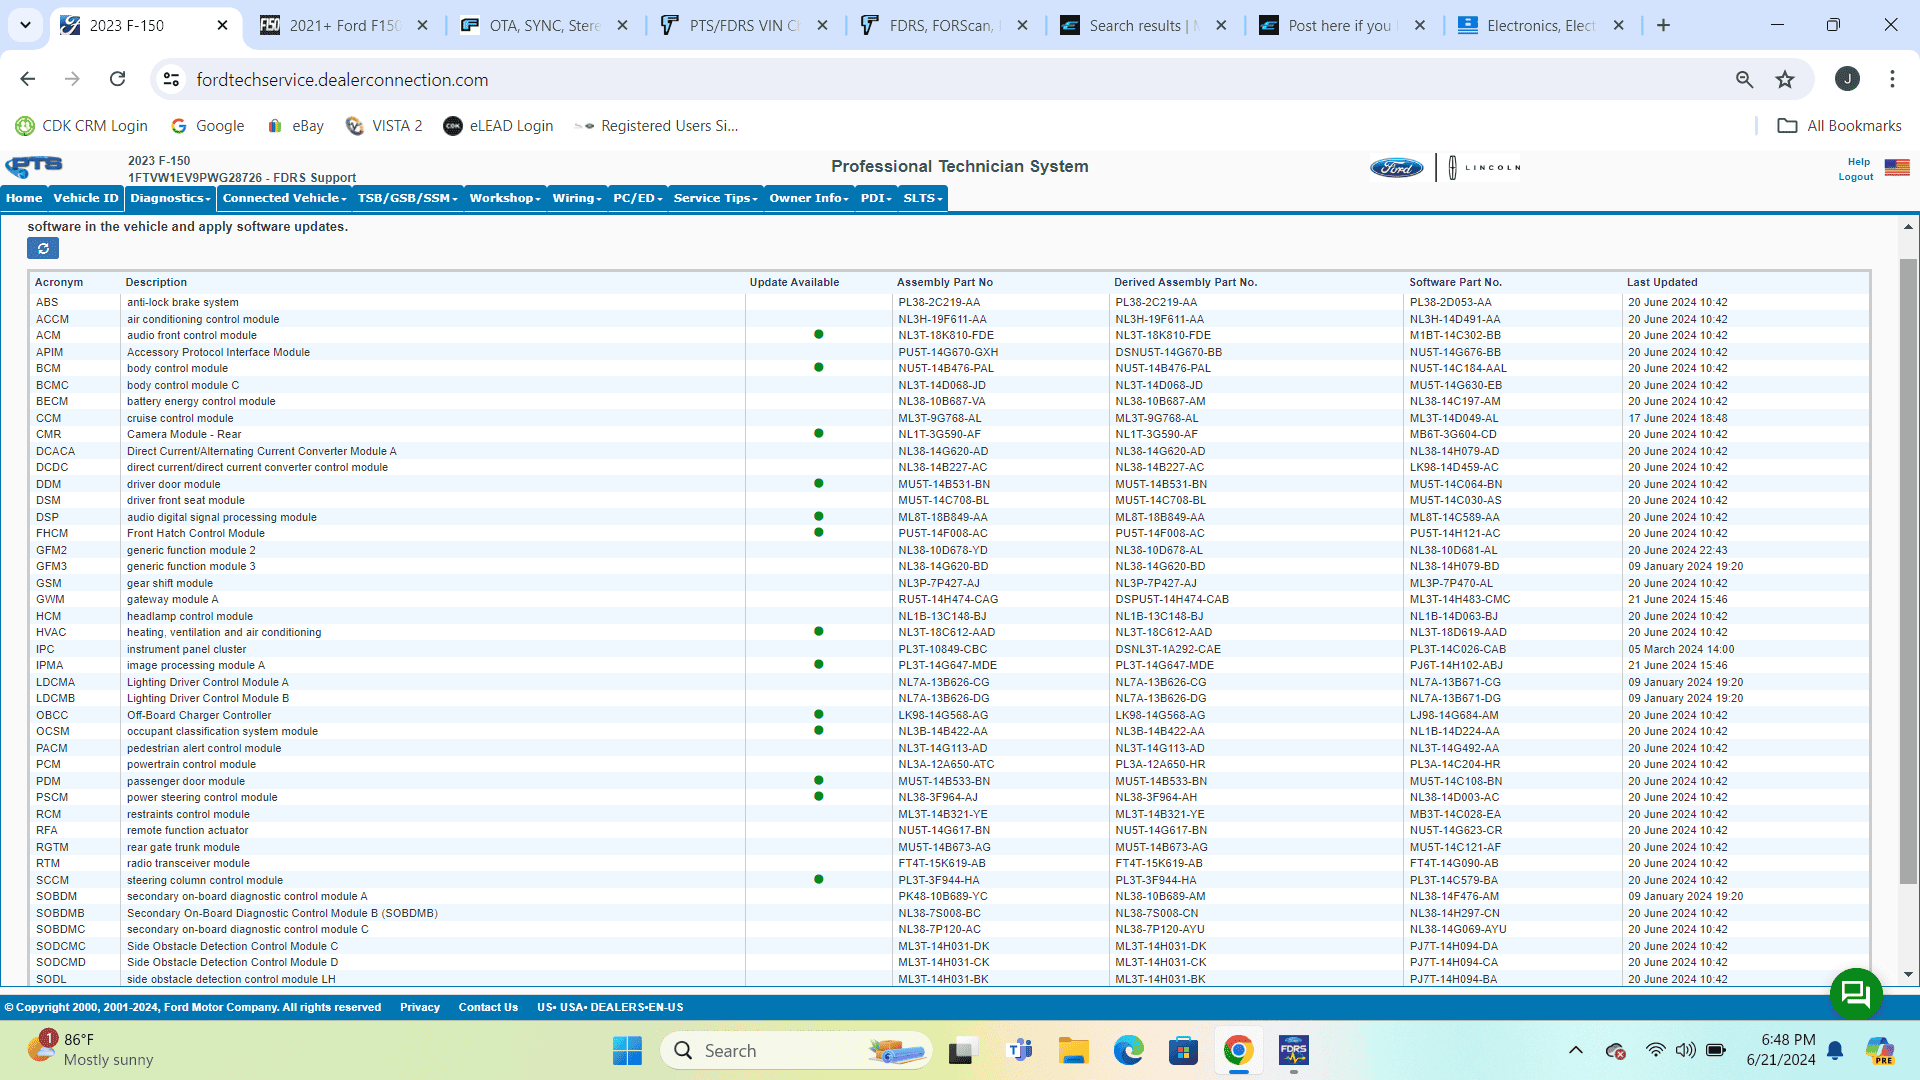Open the green live chat bubble

coord(1855,993)
